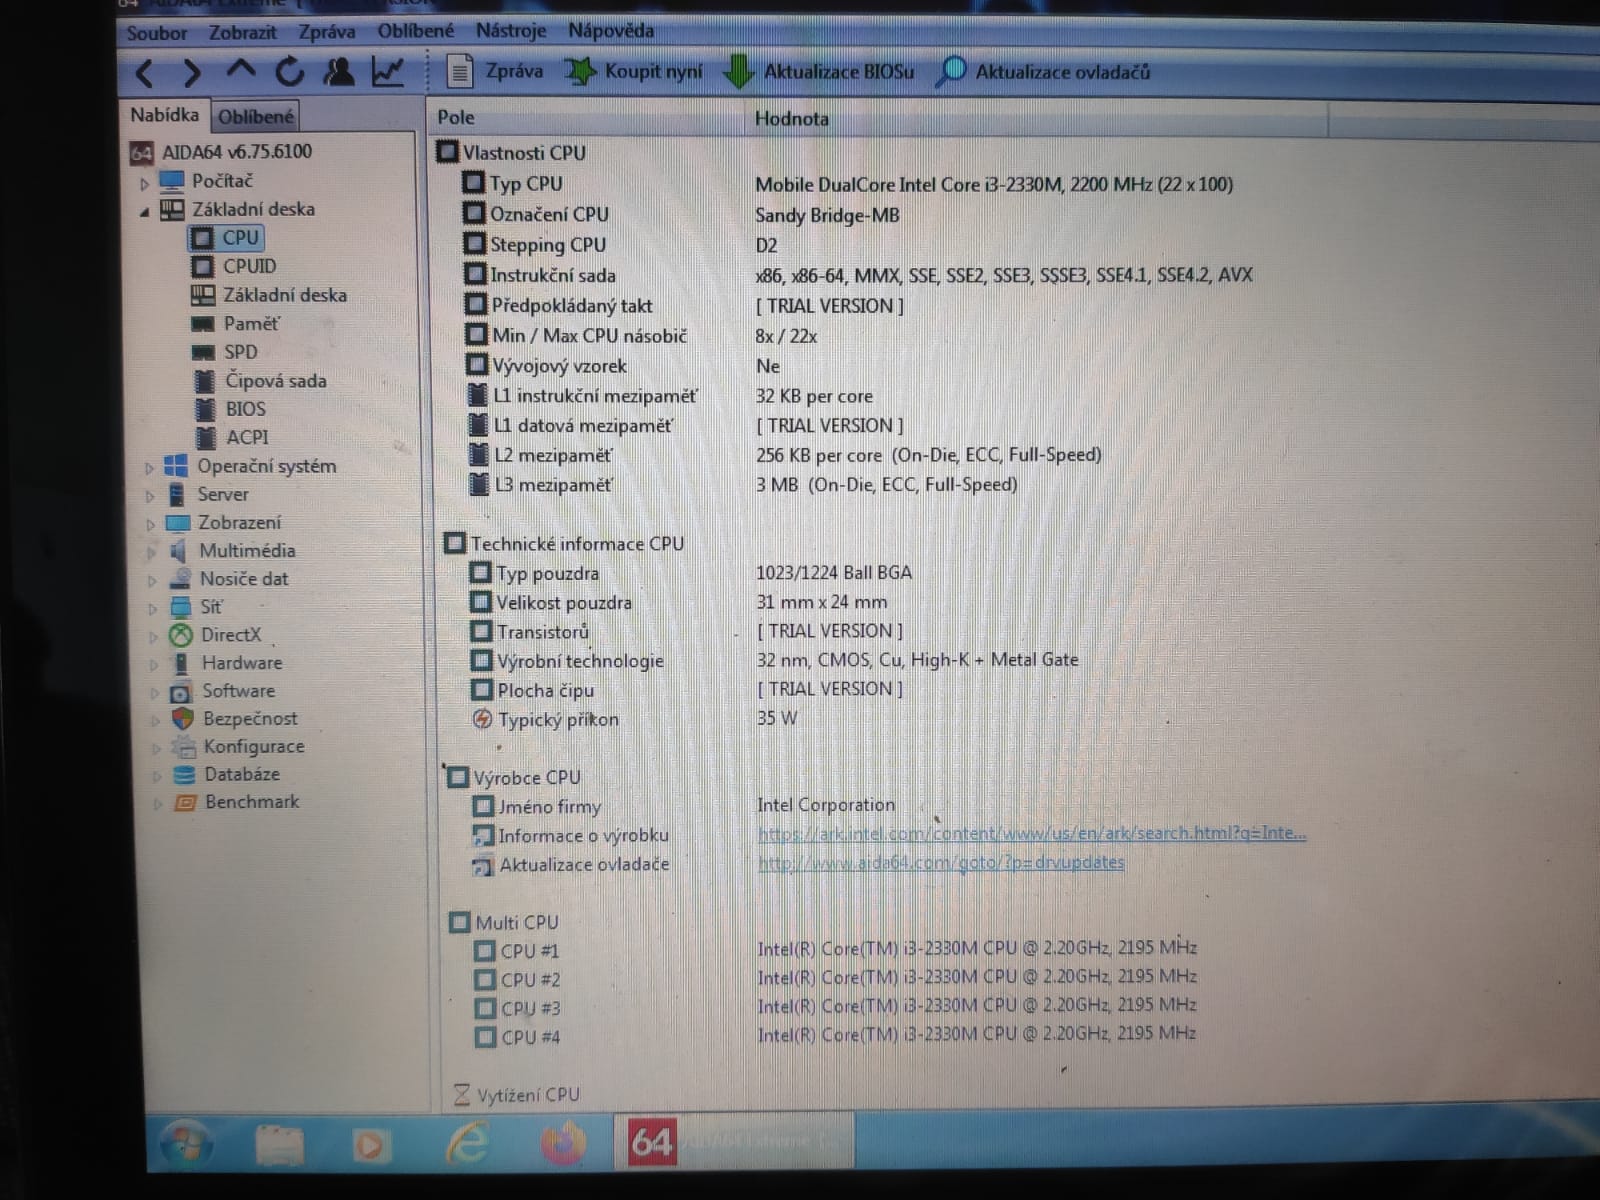
Task: Open the Nástroje menu
Action: pyautogui.click(x=510, y=31)
